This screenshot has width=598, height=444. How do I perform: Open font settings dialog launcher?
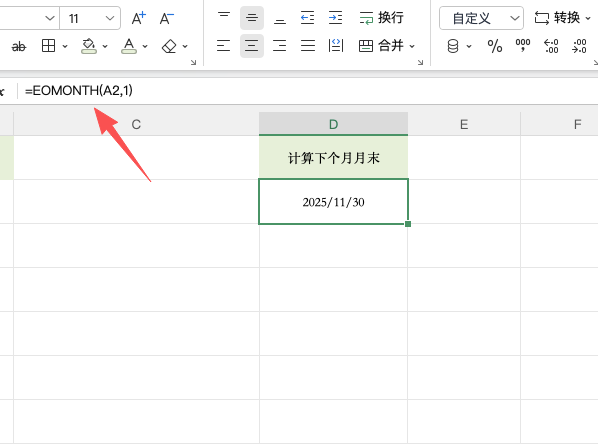click(x=193, y=62)
